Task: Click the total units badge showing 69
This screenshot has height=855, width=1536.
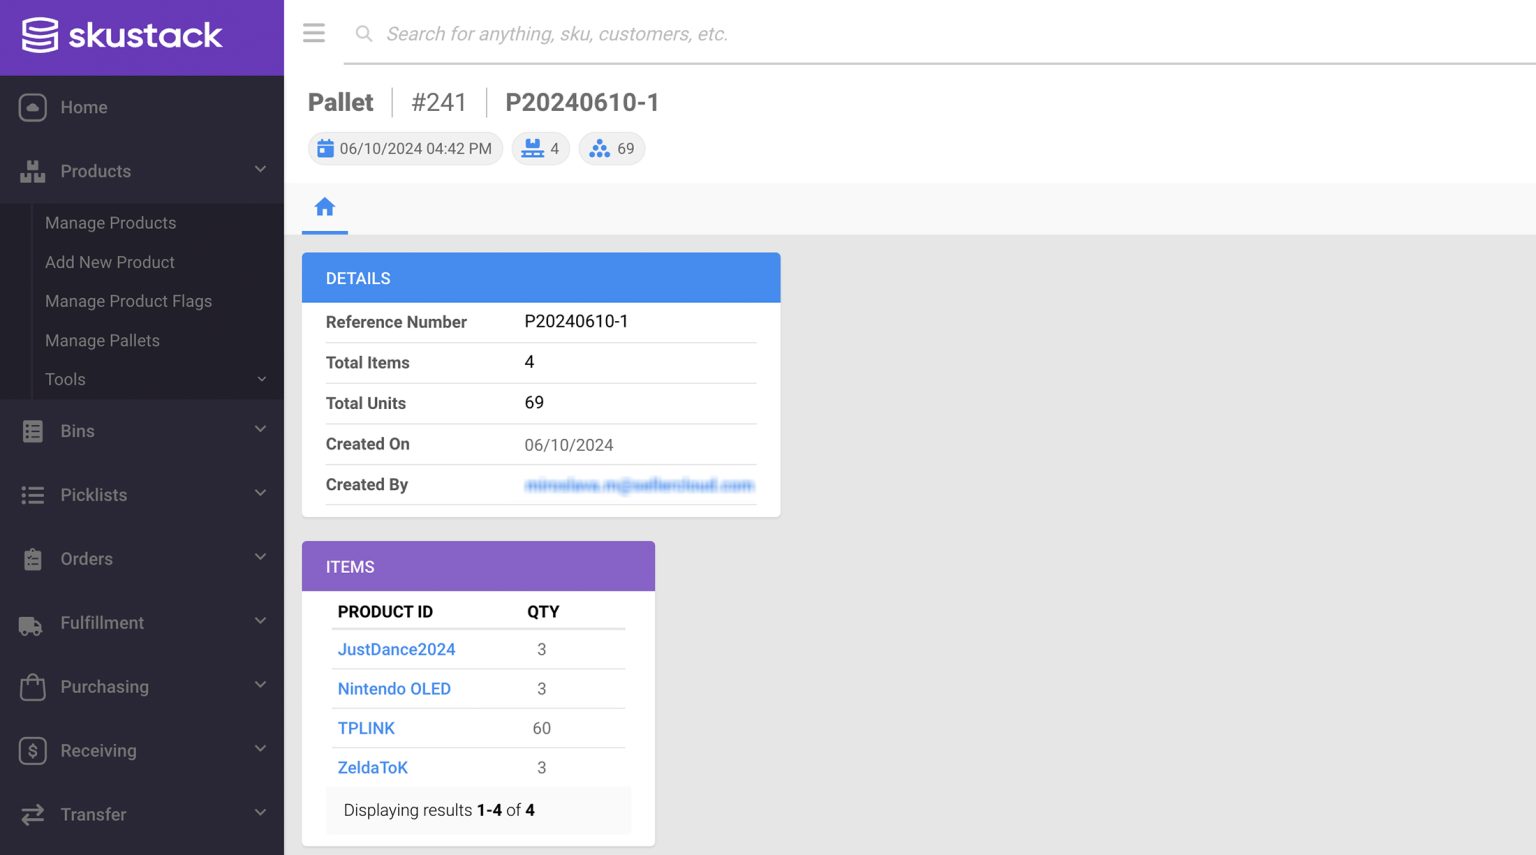Action: coord(611,147)
